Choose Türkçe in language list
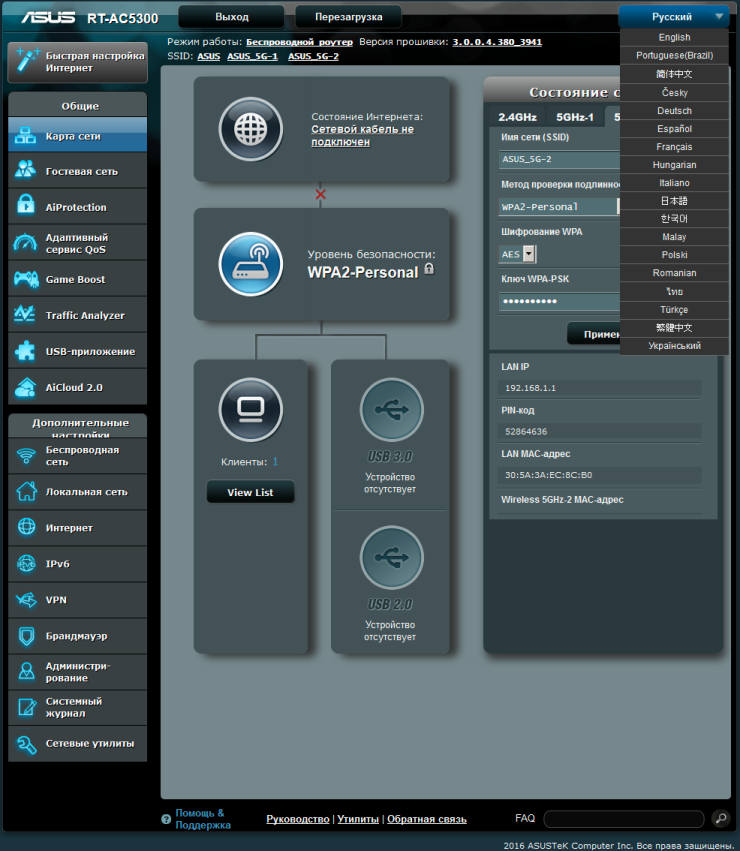Screen dimensions: 740x851 tap(674, 310)
